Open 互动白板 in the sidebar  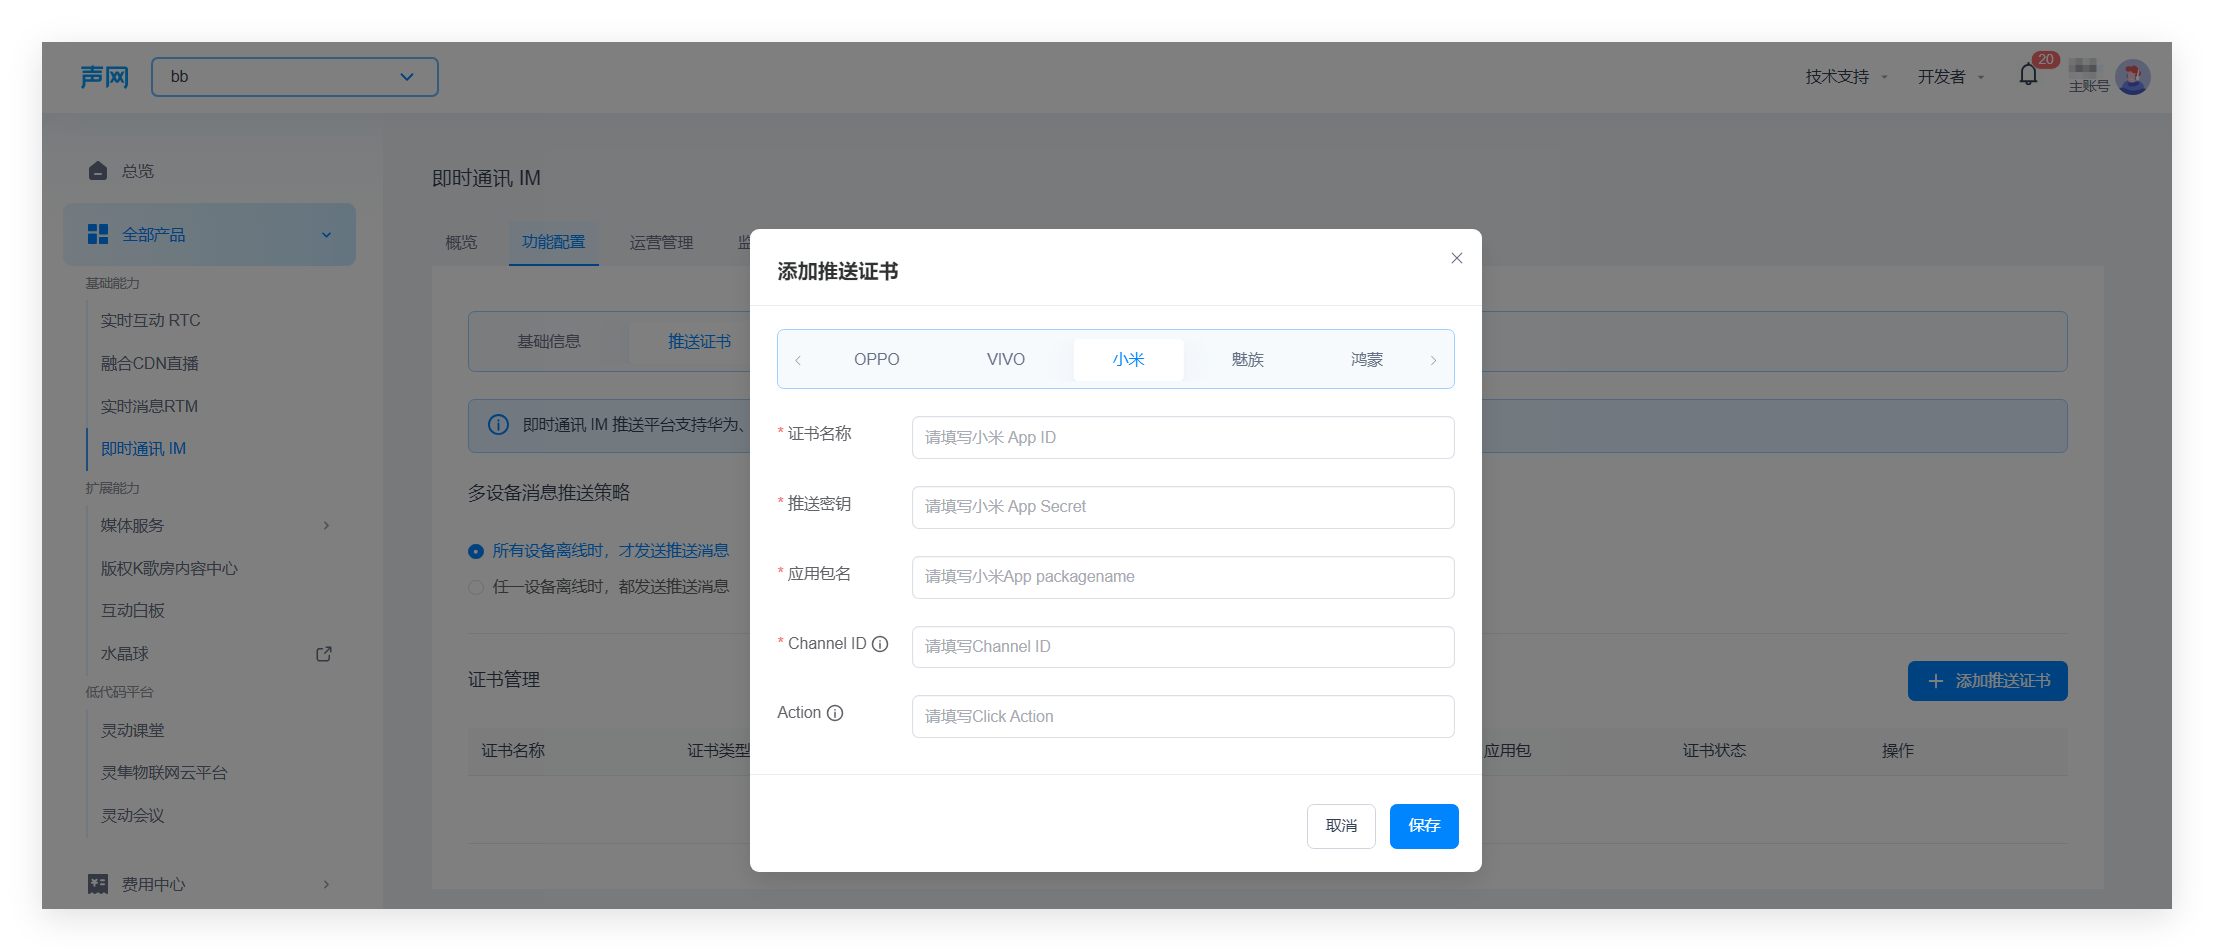pos(132,611)
